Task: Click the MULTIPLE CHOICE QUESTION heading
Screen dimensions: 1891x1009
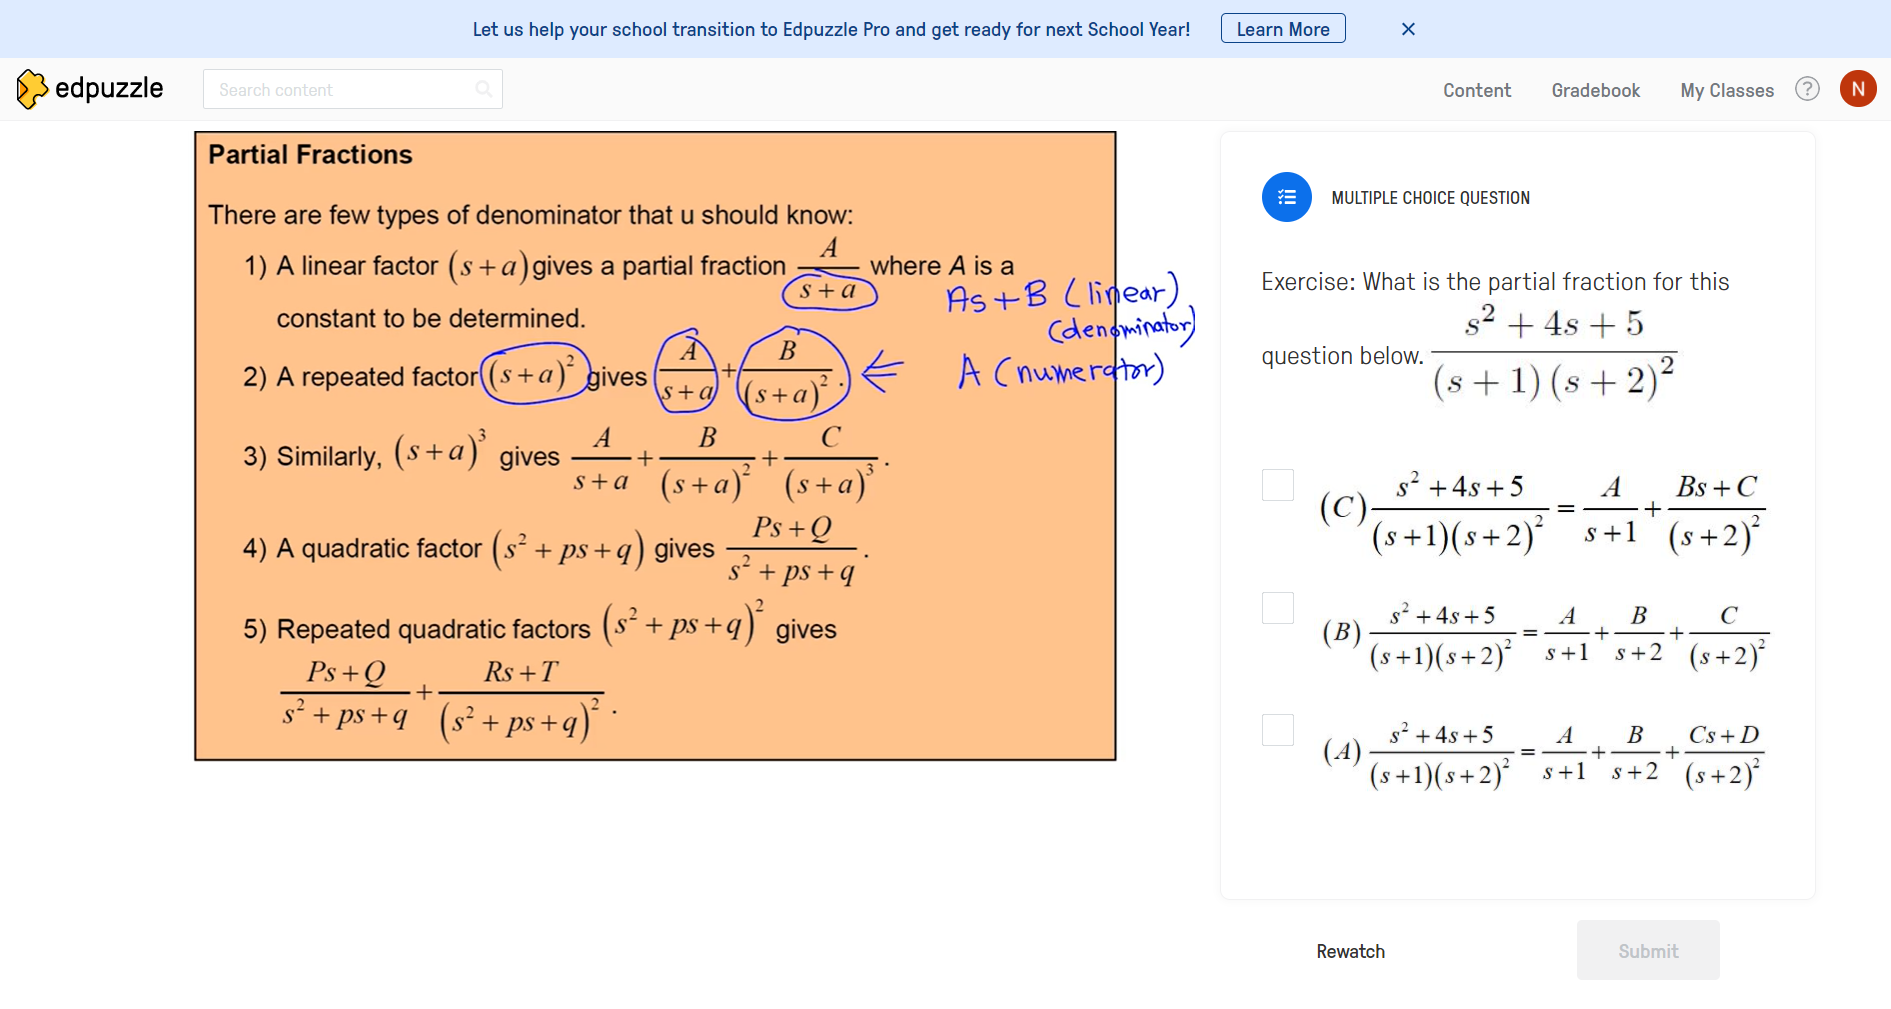Action: tap(1430, 197)
